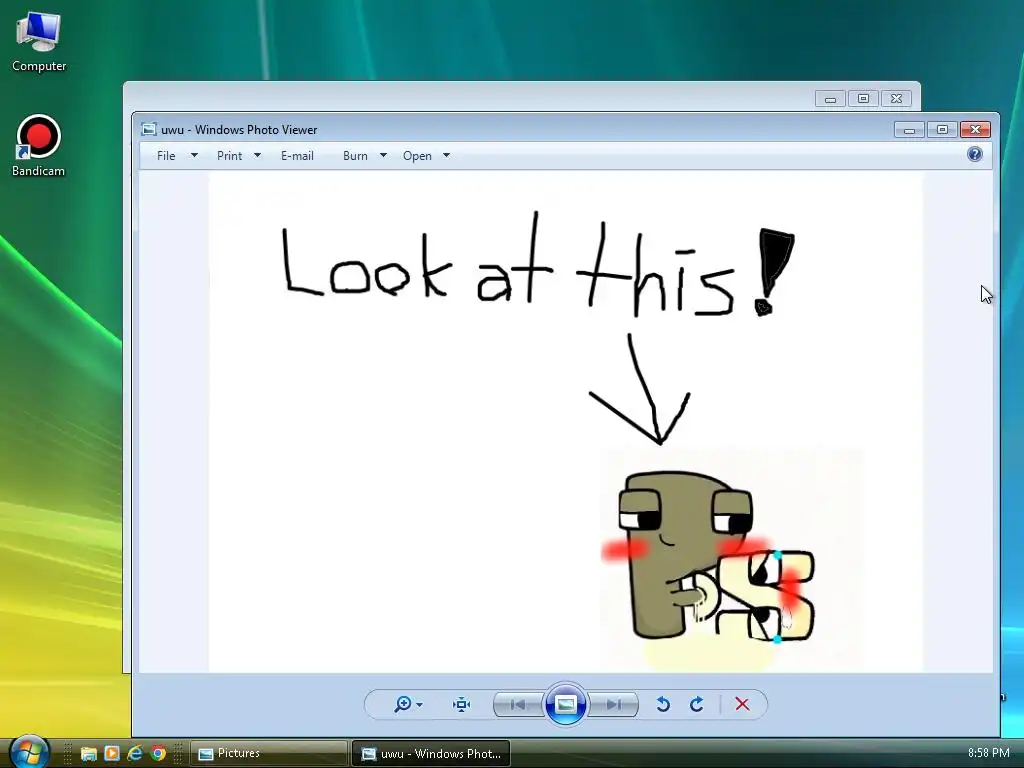Go to the next picture
The image size is (1024, 768).
(613, 704)
